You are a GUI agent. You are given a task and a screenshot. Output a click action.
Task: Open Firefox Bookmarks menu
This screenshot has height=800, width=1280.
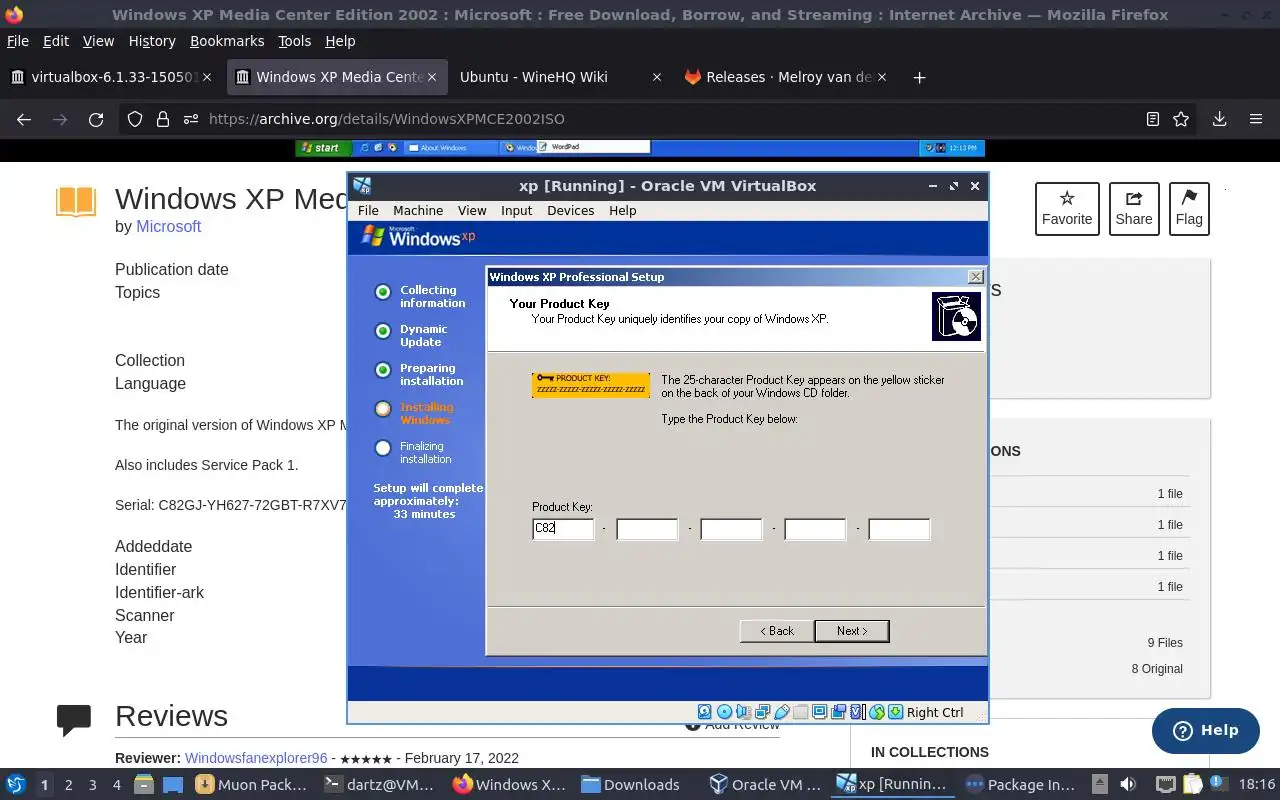tap(227, 41)
